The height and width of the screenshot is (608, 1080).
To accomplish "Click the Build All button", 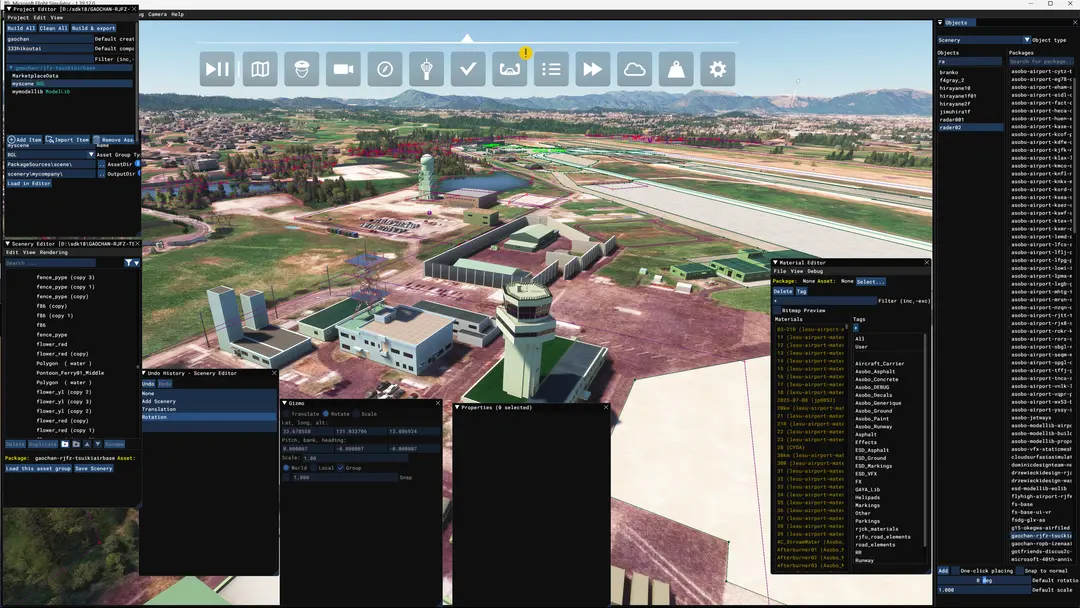I will 21,28.
